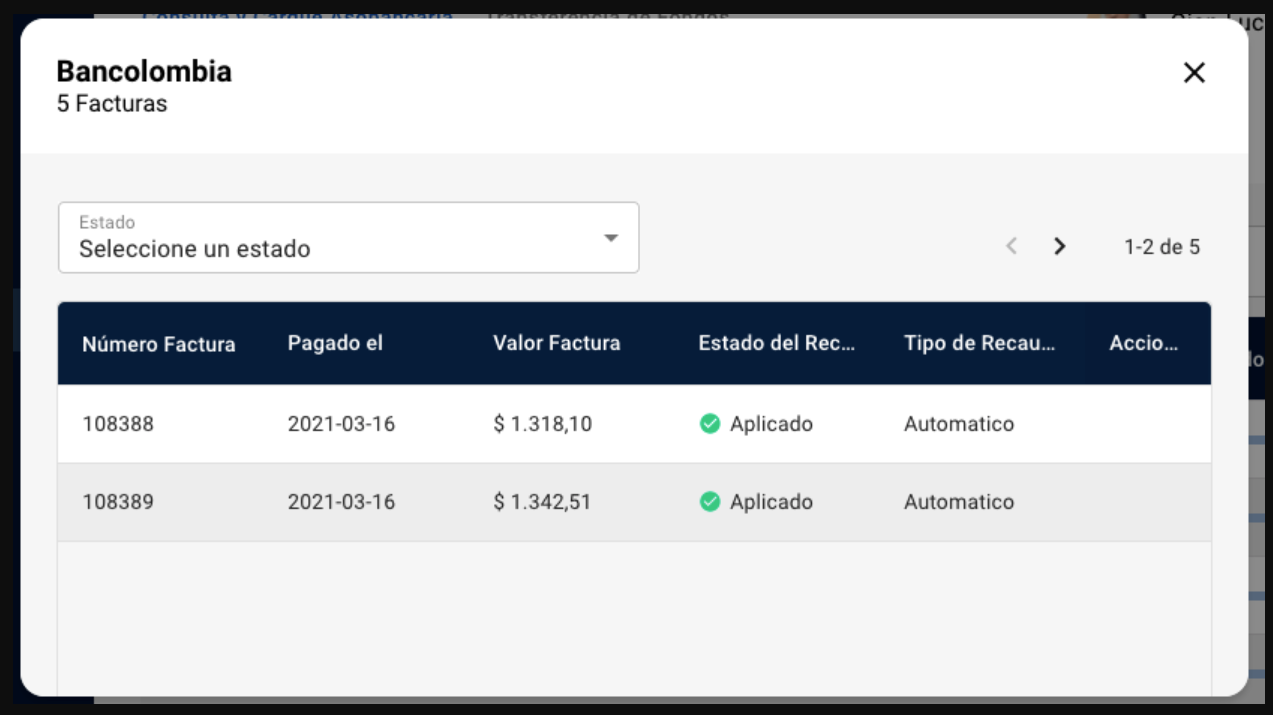Click Aplicado status for invoice 108389
This screenshot has height=715, width=1273.
point(771,502)
